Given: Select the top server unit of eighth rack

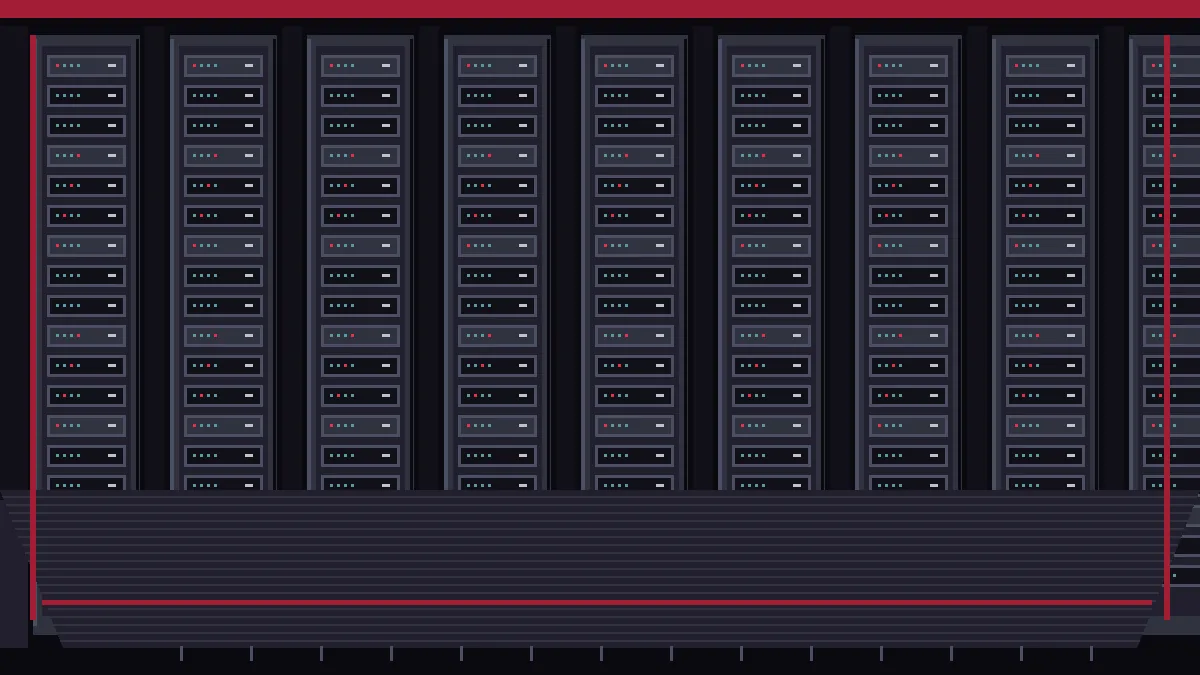Looking at the screenshot, I should click(1045, 66).
